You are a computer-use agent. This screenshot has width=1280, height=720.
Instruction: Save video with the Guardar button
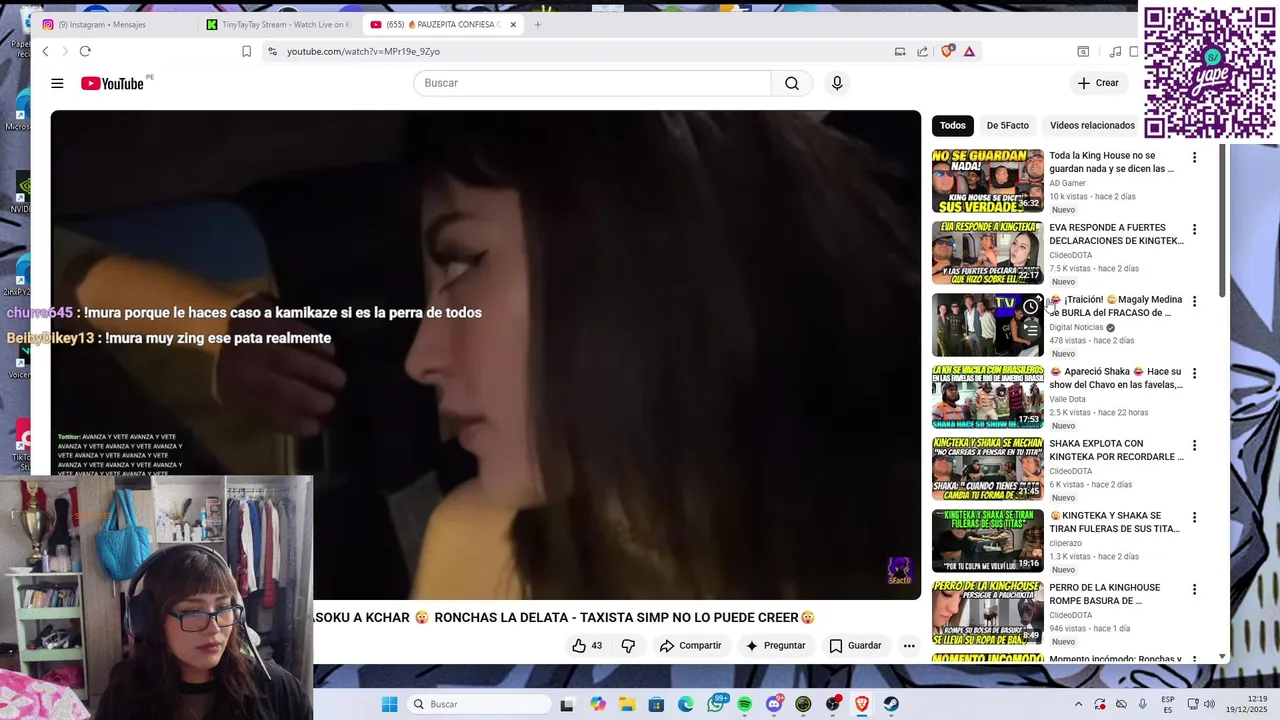[x=855, y=646]
